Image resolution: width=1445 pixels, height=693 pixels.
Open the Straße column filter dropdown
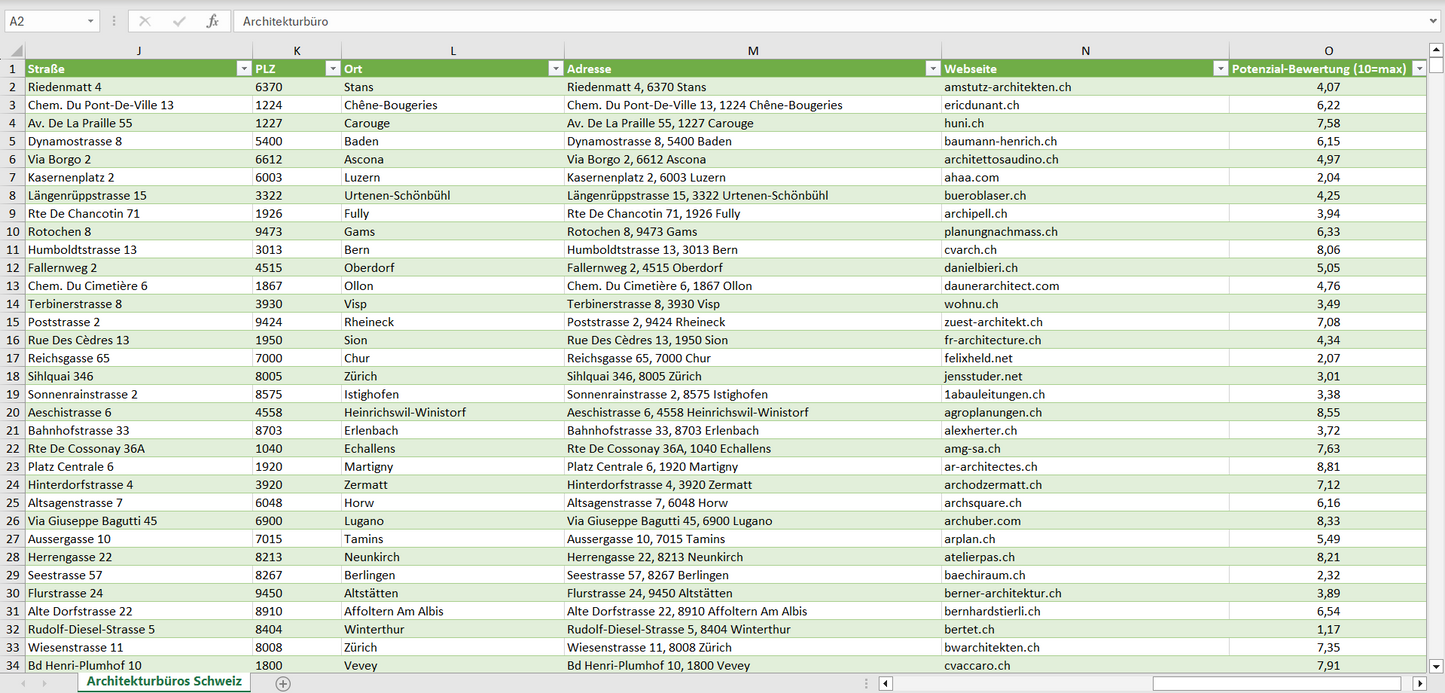point(243,69)
